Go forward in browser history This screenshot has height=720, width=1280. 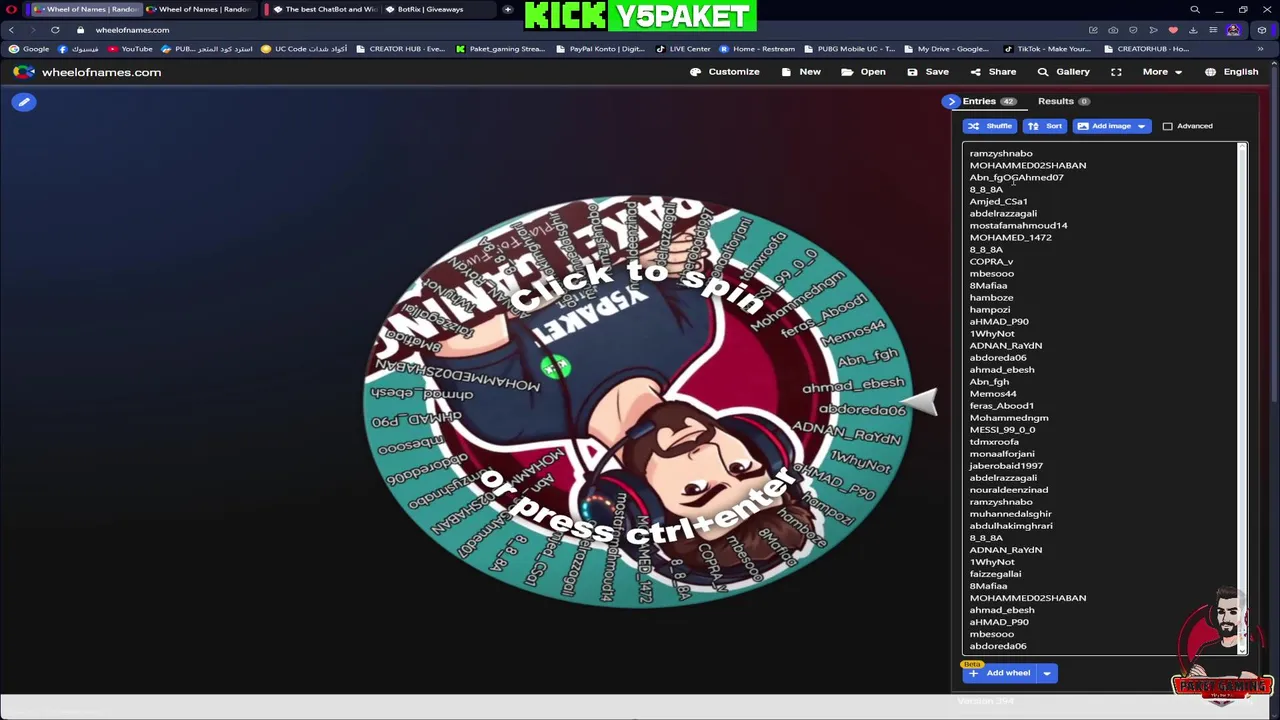click(x=33, y=30)
